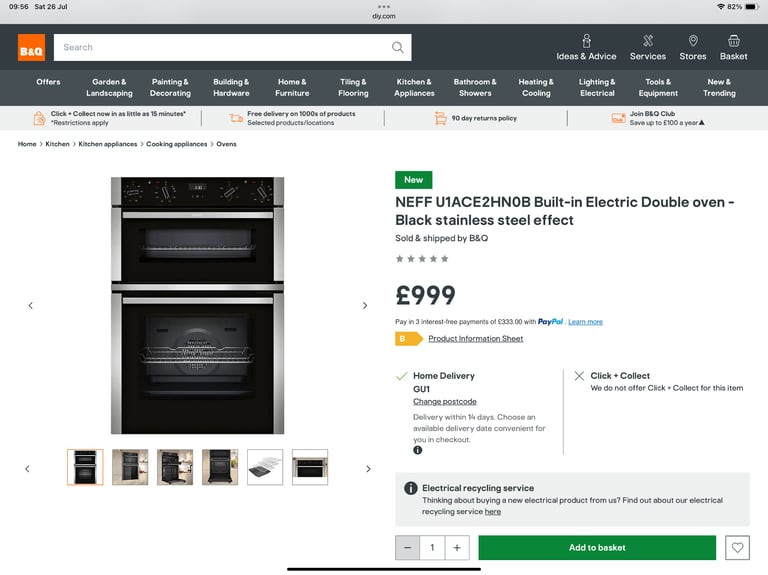Viewport: 768px width, 575px height.
Task: Open Heating & Cooling menu
Action: tap(536, 87)
